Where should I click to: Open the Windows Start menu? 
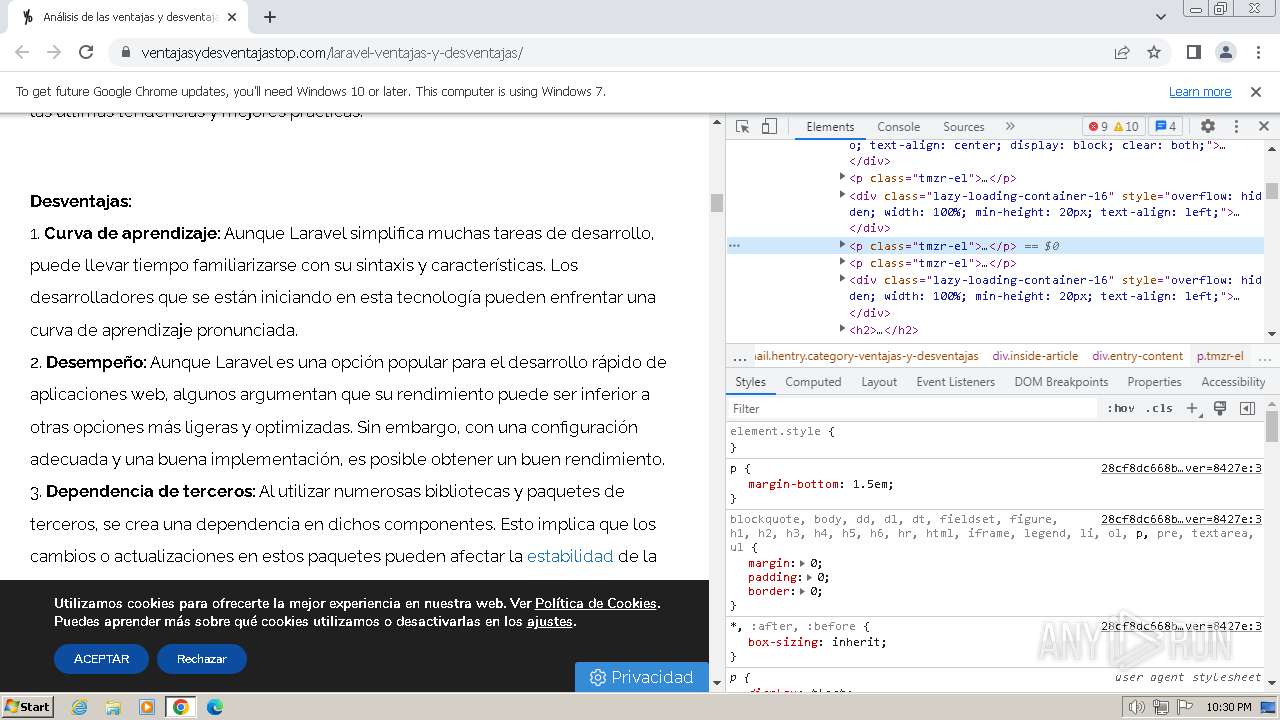(28, 706)
